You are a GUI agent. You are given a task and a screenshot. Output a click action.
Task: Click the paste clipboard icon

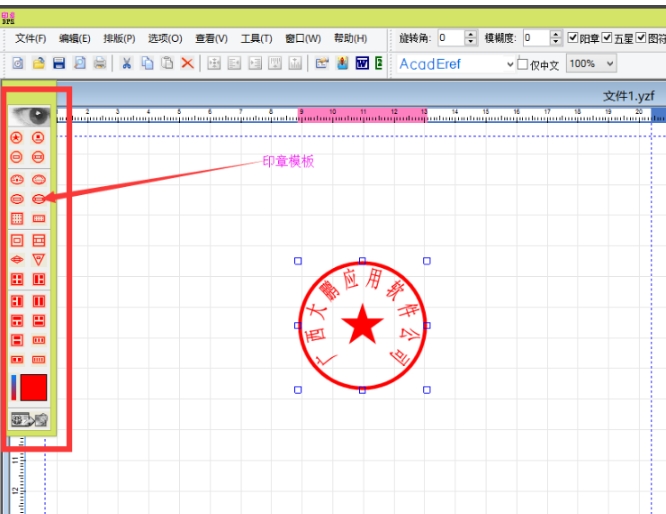(x=167, y=63)
